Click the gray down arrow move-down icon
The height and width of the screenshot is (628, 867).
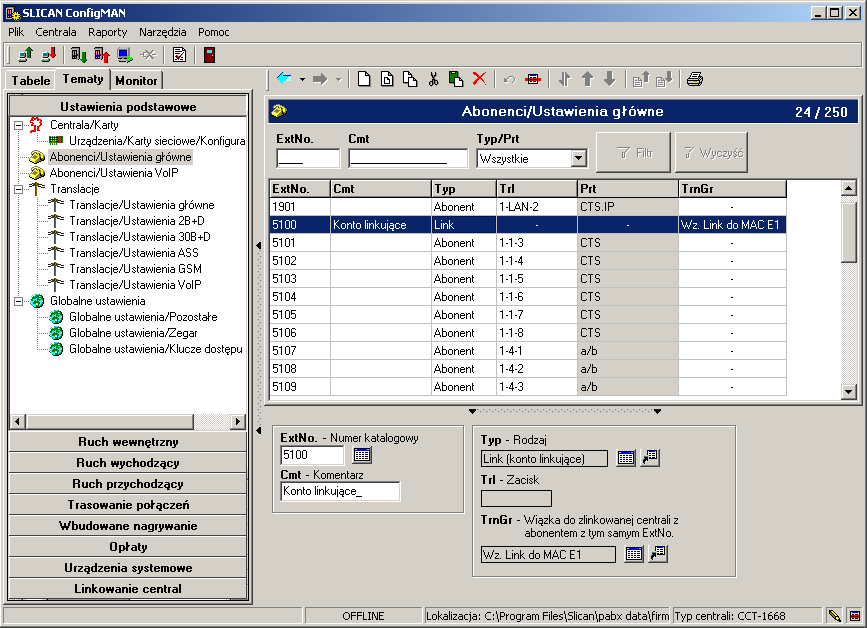point(609,79)
